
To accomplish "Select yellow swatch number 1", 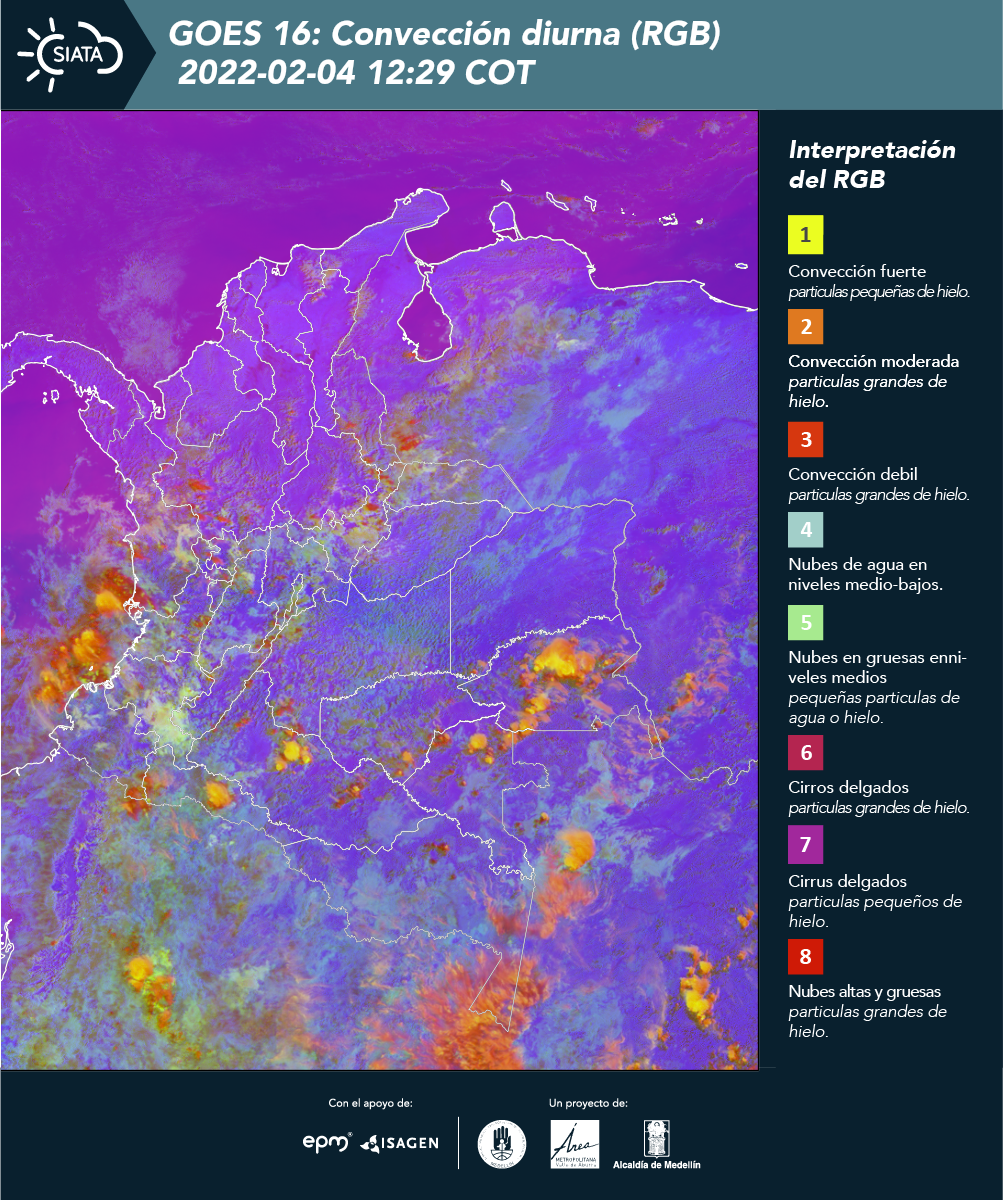I will click(x=805, y=236).
